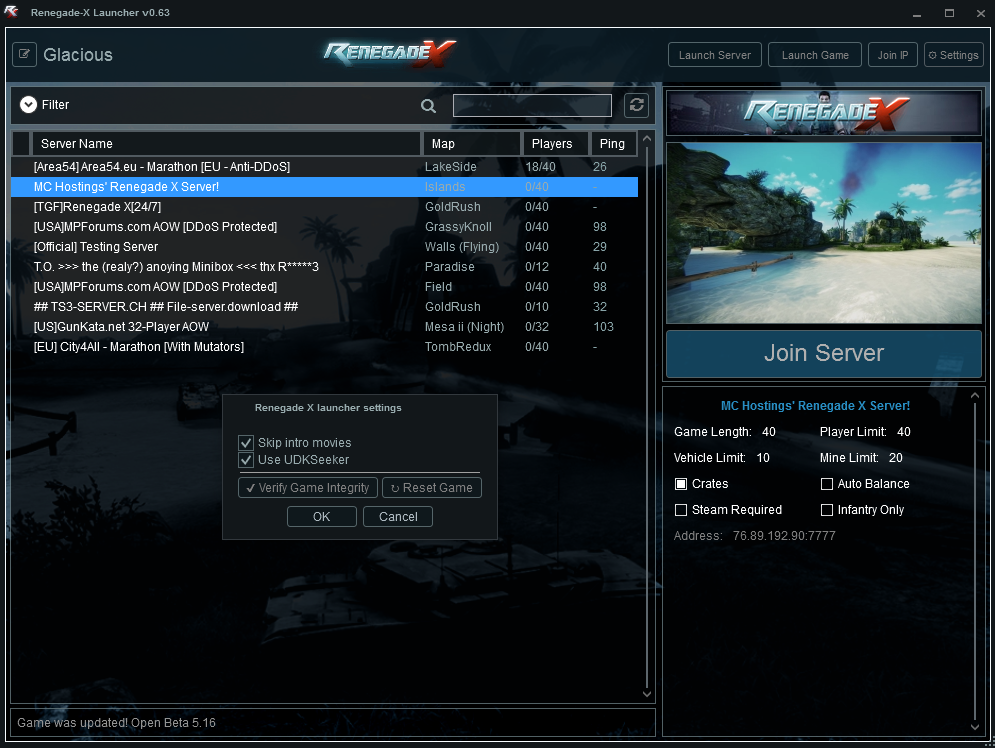Click the LakeSide map cell

(x=451, y=167)
